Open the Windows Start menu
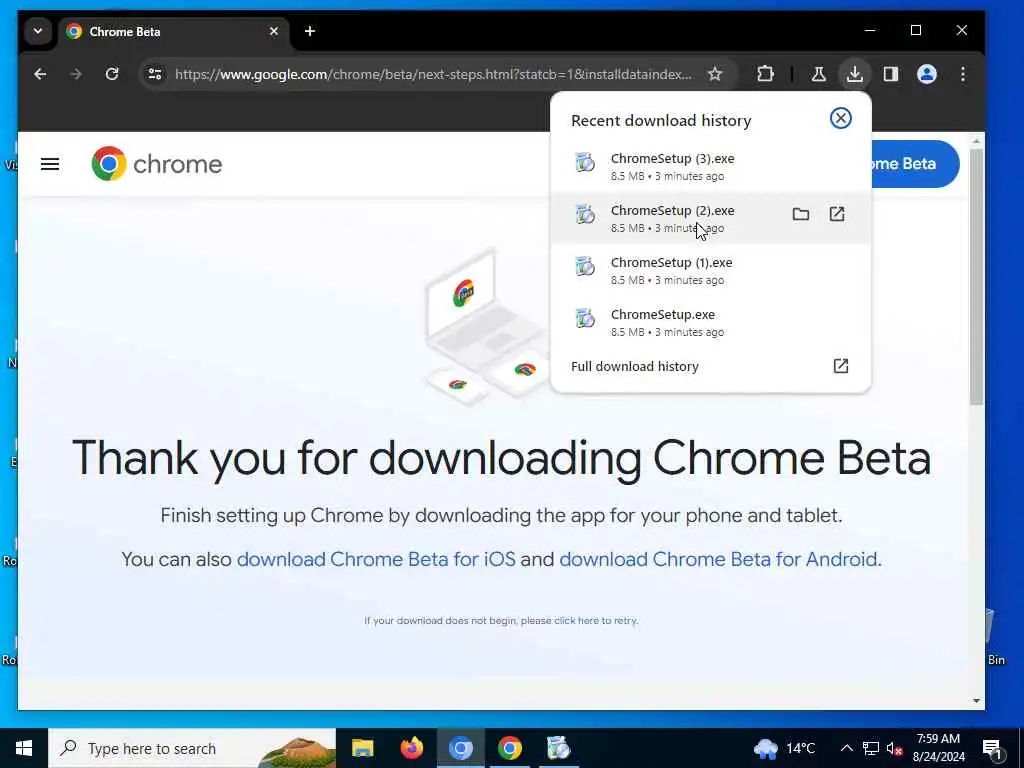 pyautogui.click(x=24, y=748)
